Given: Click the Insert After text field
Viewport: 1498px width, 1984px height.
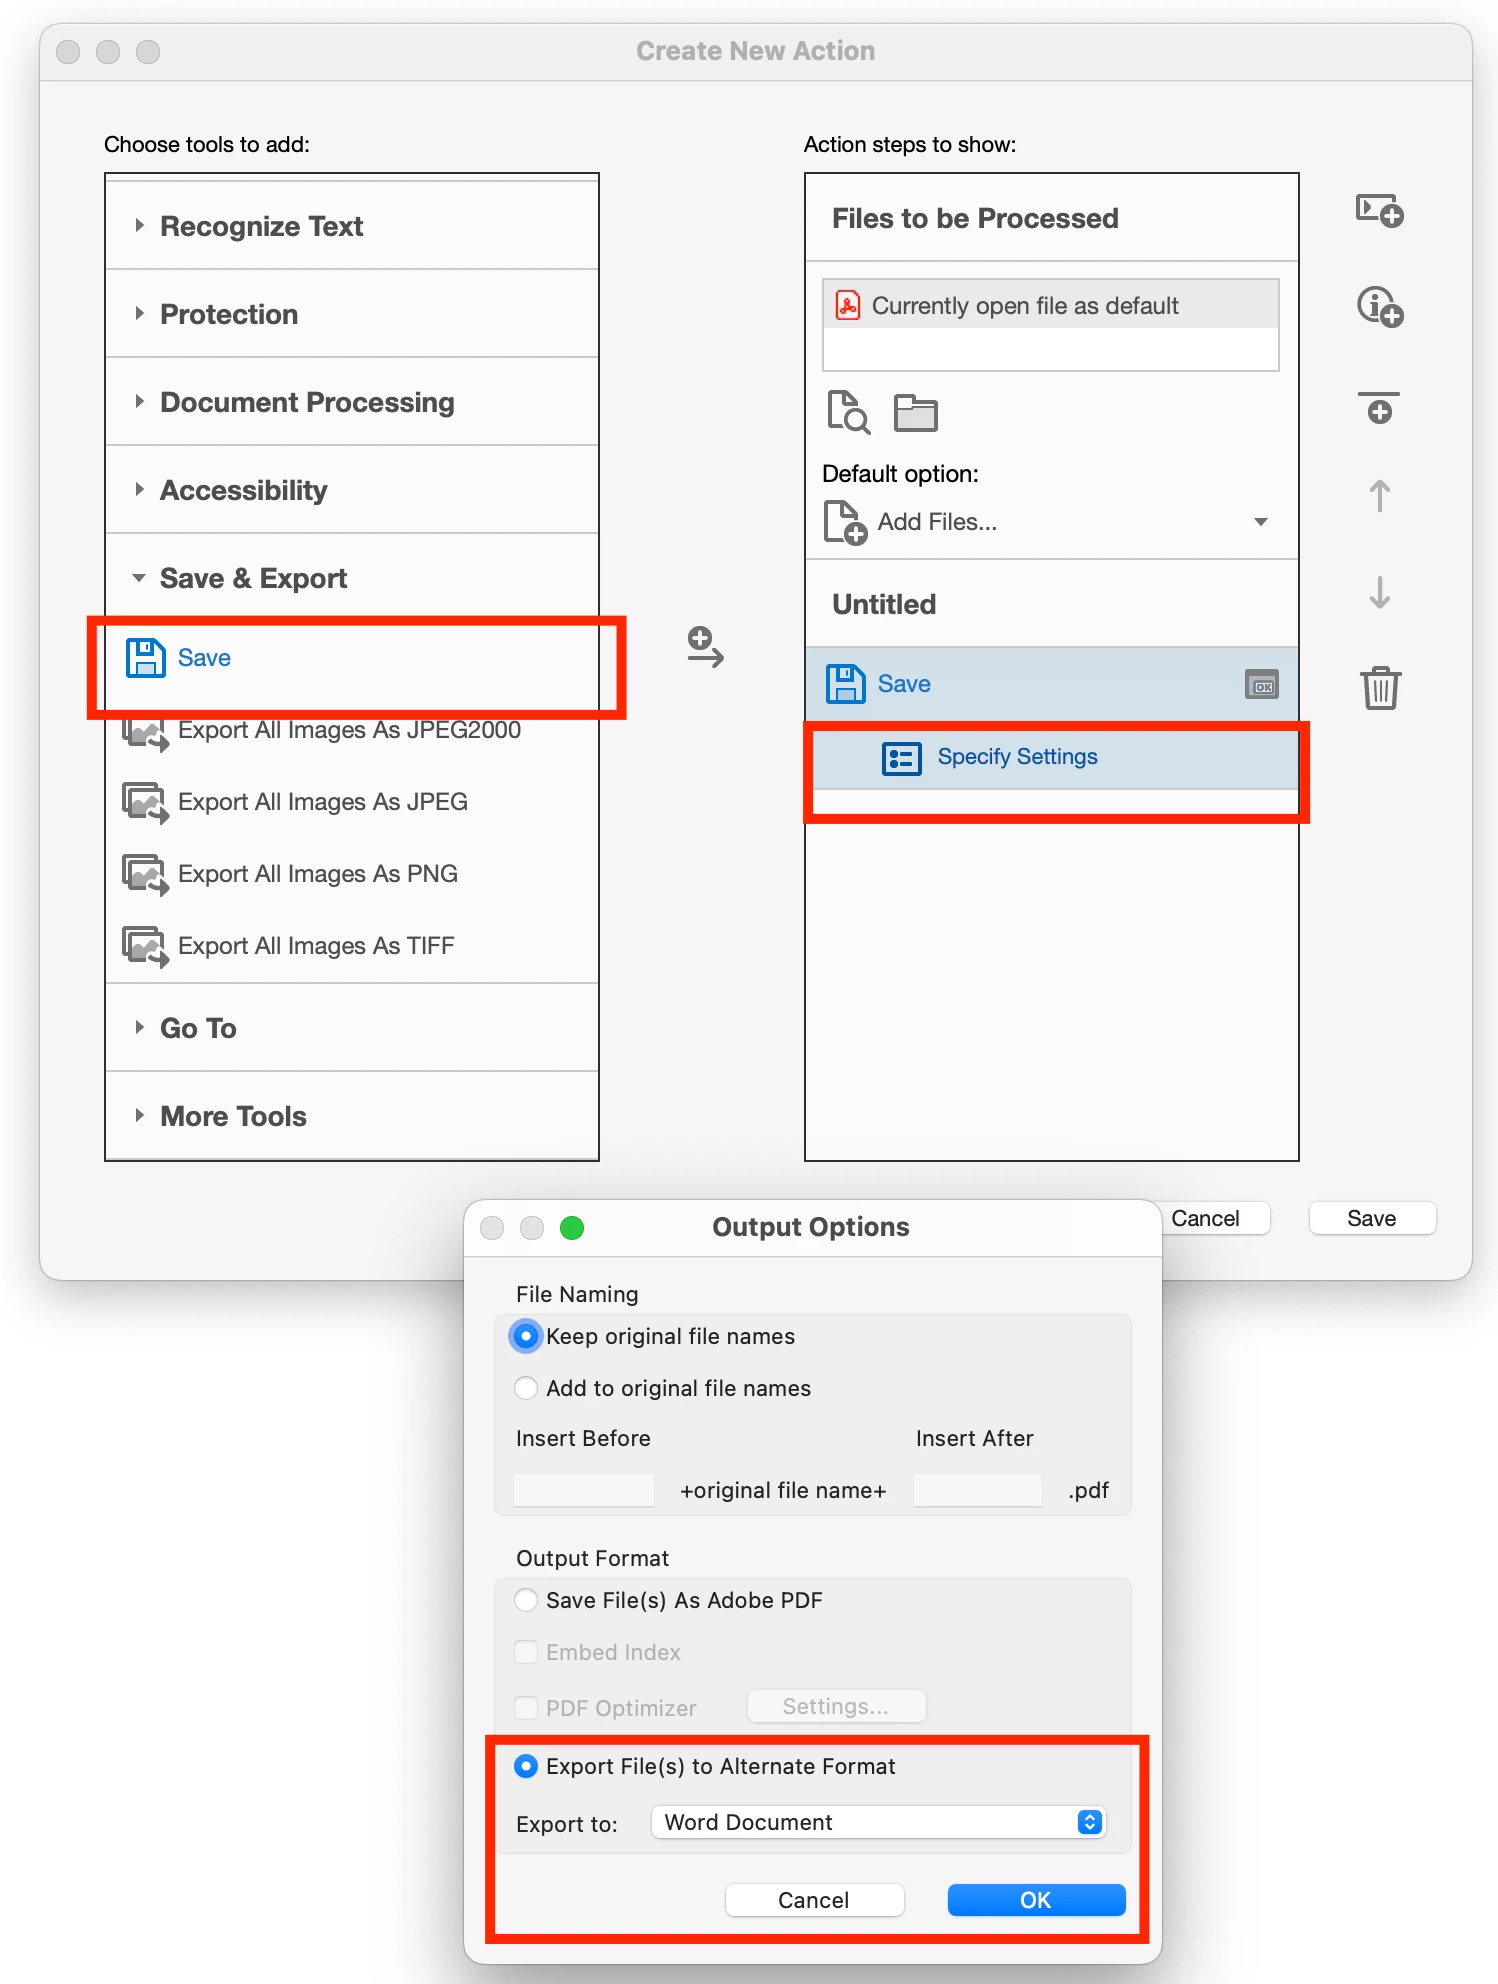Looking at the screenshot, I should pyautogui.click(x=978, y=1490).
